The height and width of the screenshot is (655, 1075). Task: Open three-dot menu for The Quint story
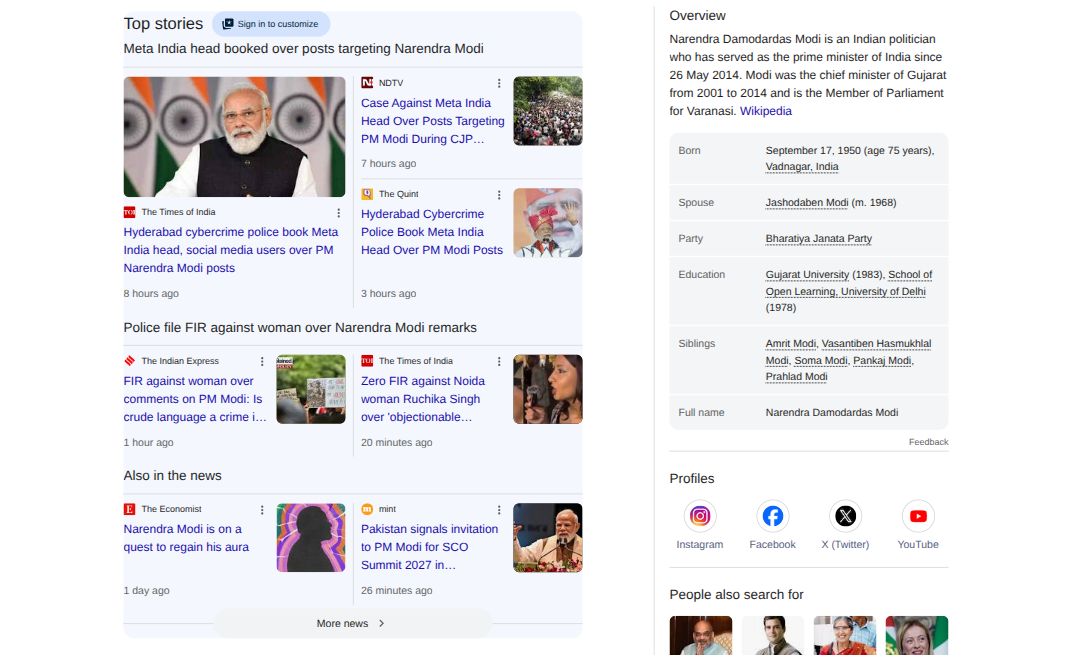tap(499, 195)
